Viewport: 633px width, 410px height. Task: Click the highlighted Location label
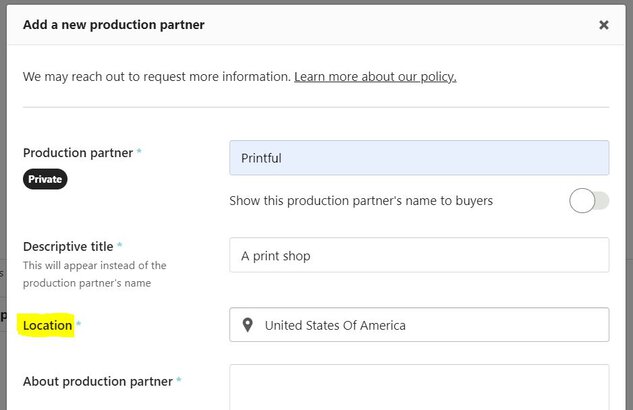point(47,325)
